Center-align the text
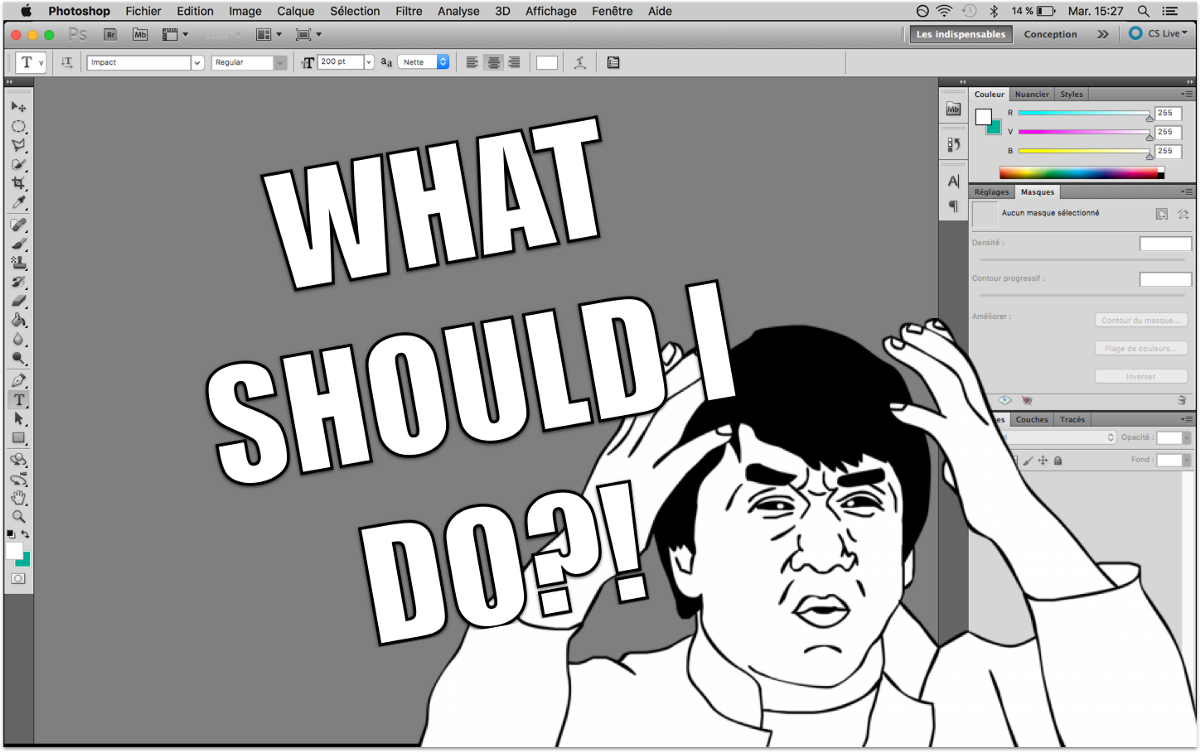1200x752 pixels. [x=493, y=62]
